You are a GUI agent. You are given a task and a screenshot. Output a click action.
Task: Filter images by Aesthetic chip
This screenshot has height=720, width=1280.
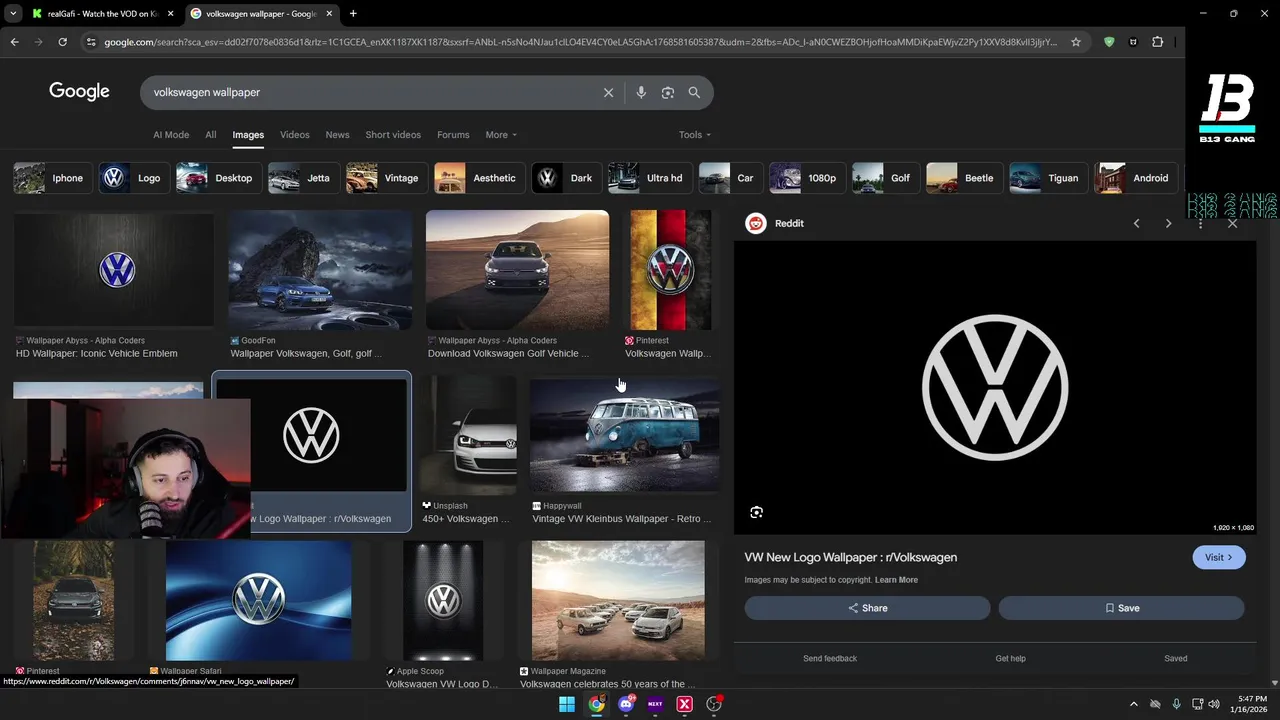pyautogui.click(x=481, y=178)
